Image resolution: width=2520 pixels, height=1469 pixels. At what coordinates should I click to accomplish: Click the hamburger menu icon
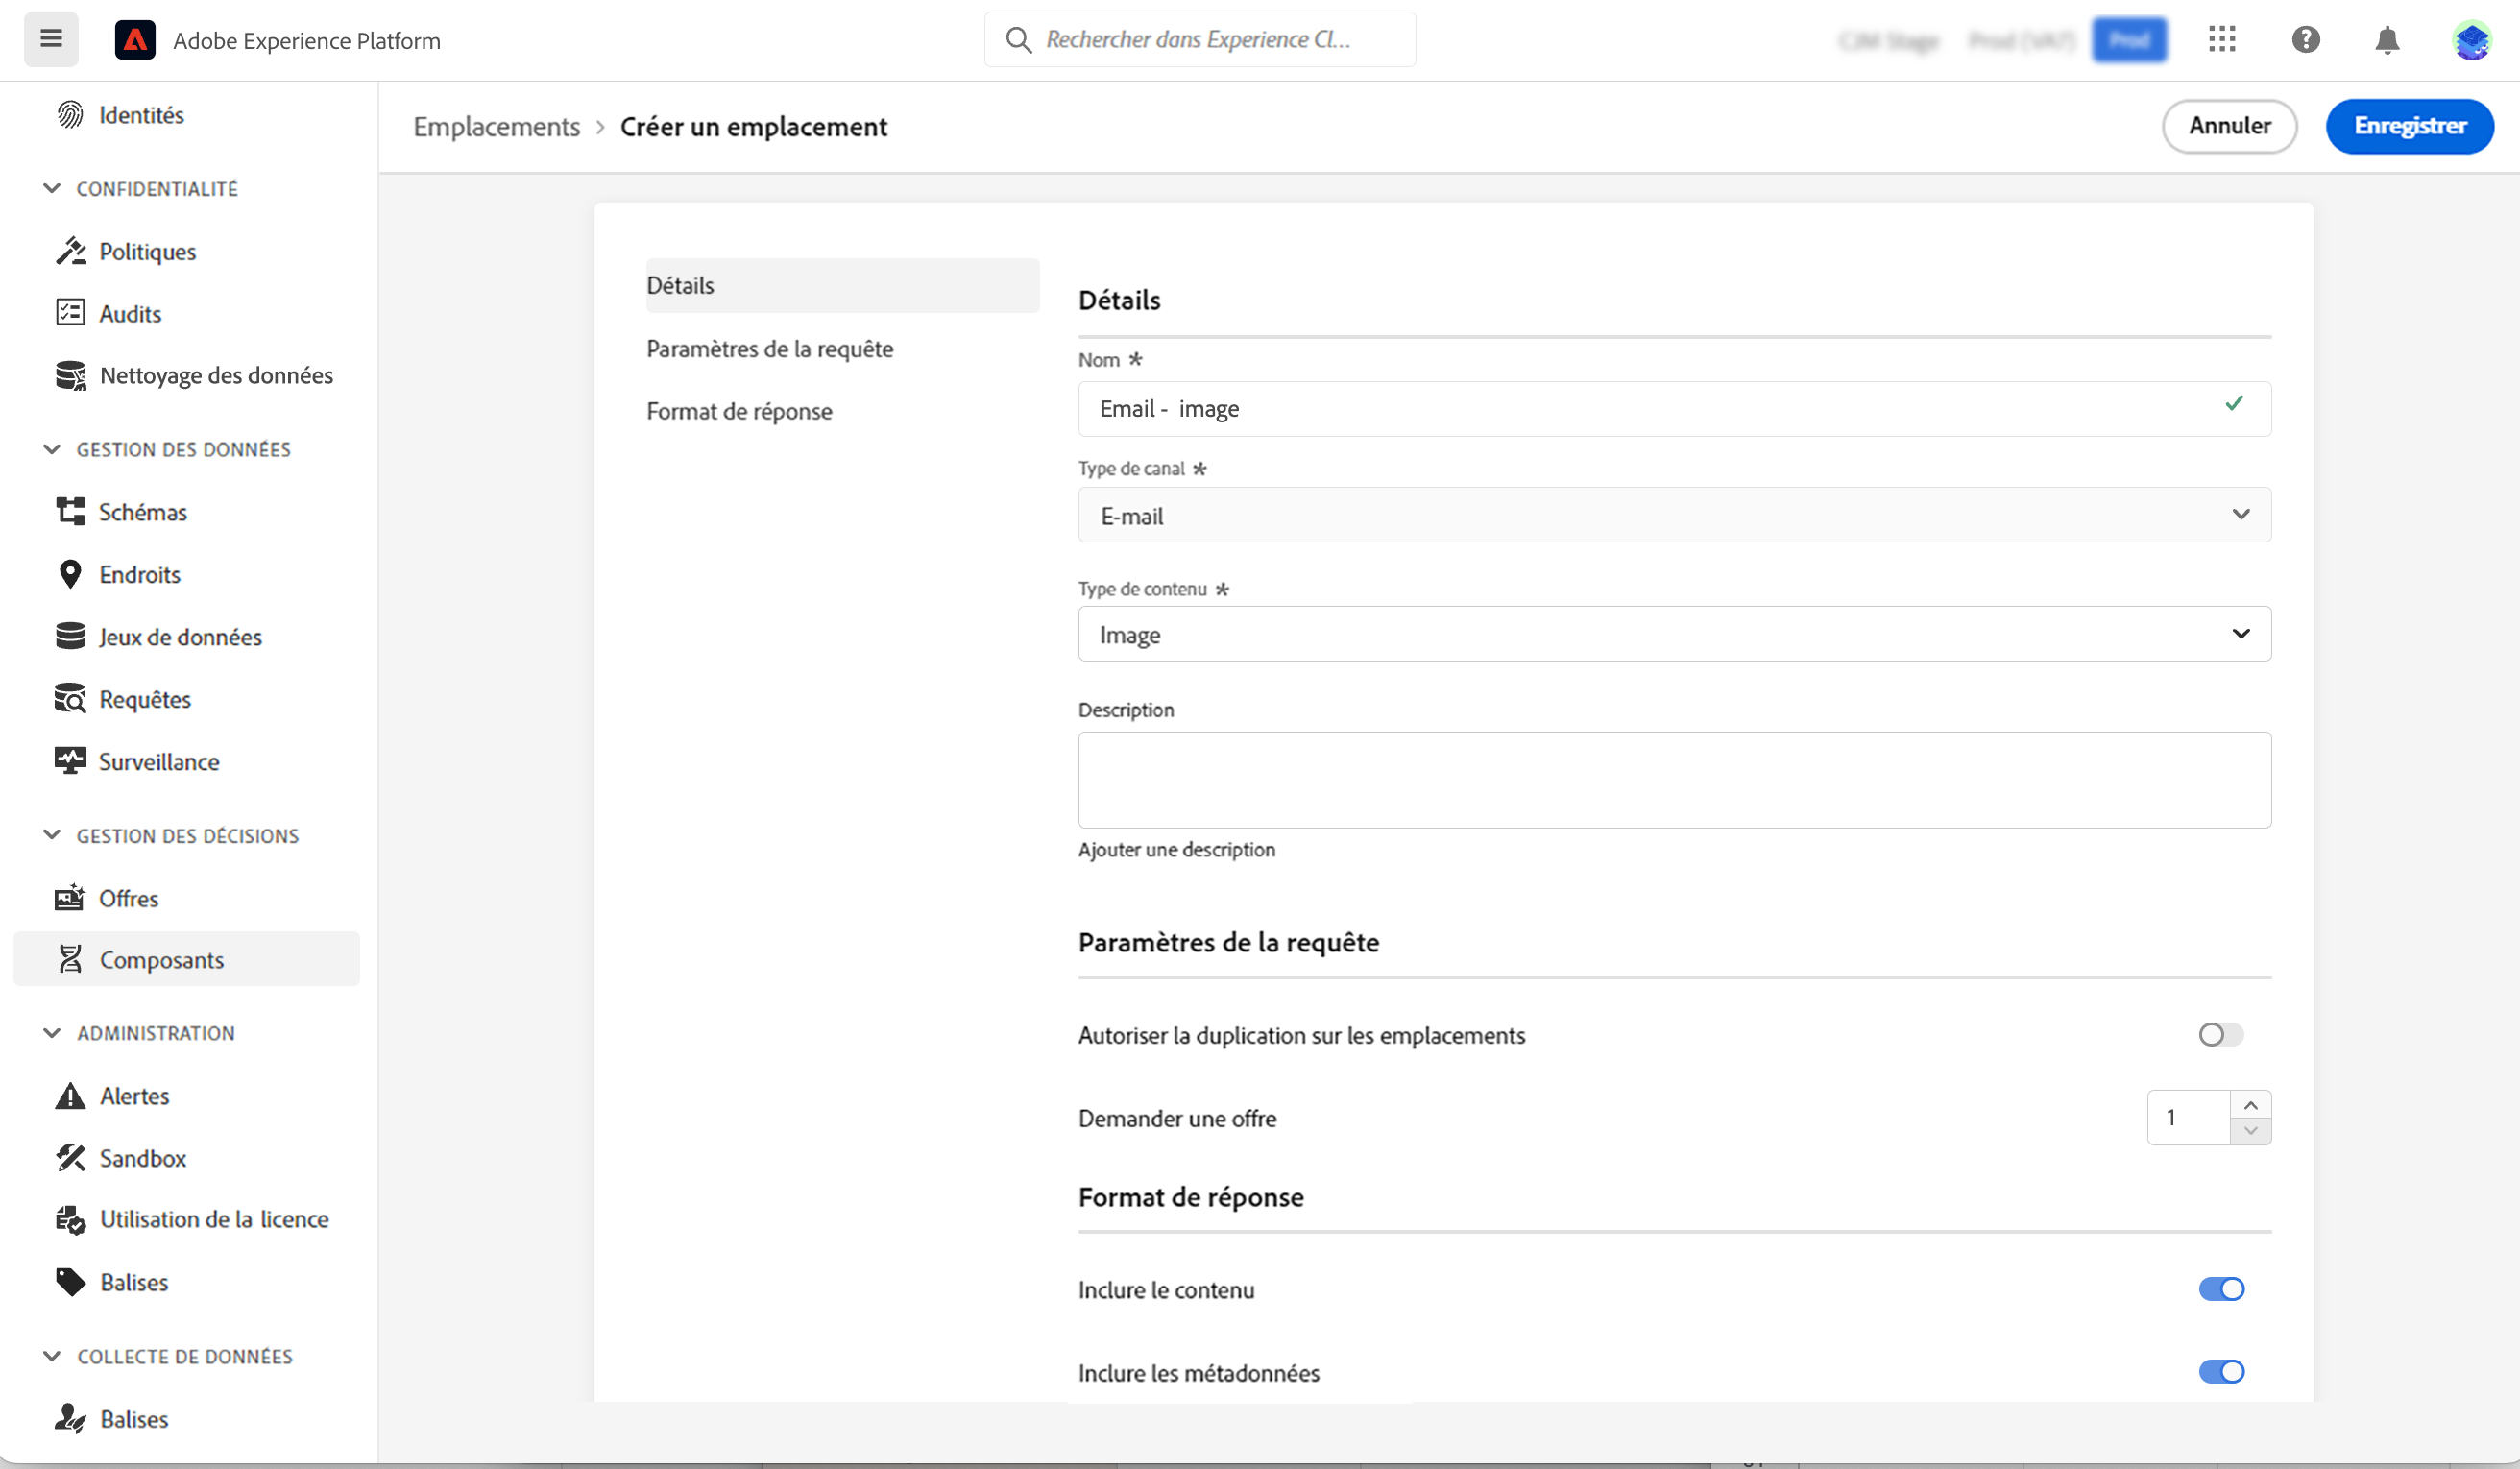(51, 40)
